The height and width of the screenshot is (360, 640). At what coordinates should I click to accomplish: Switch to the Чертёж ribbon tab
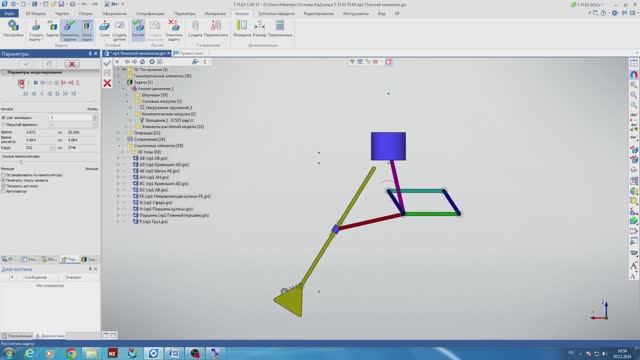click(x=62, y=13)
